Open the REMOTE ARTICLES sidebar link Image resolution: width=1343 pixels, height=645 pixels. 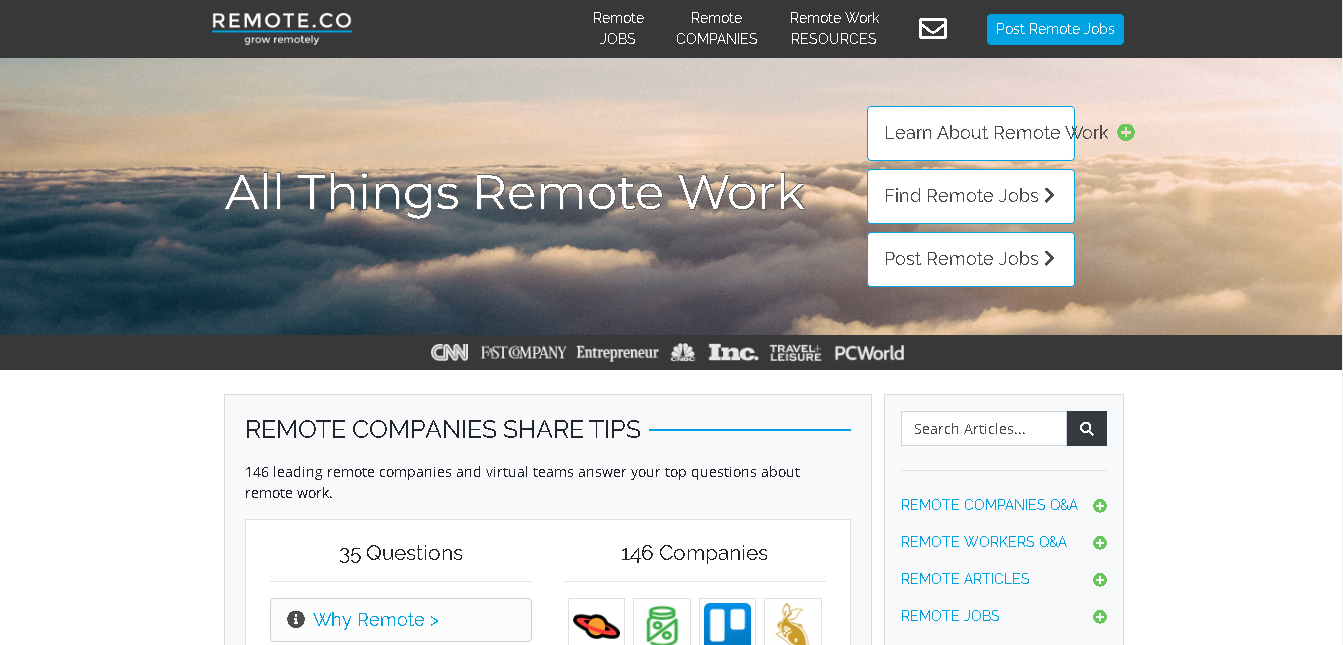point(965,579)
